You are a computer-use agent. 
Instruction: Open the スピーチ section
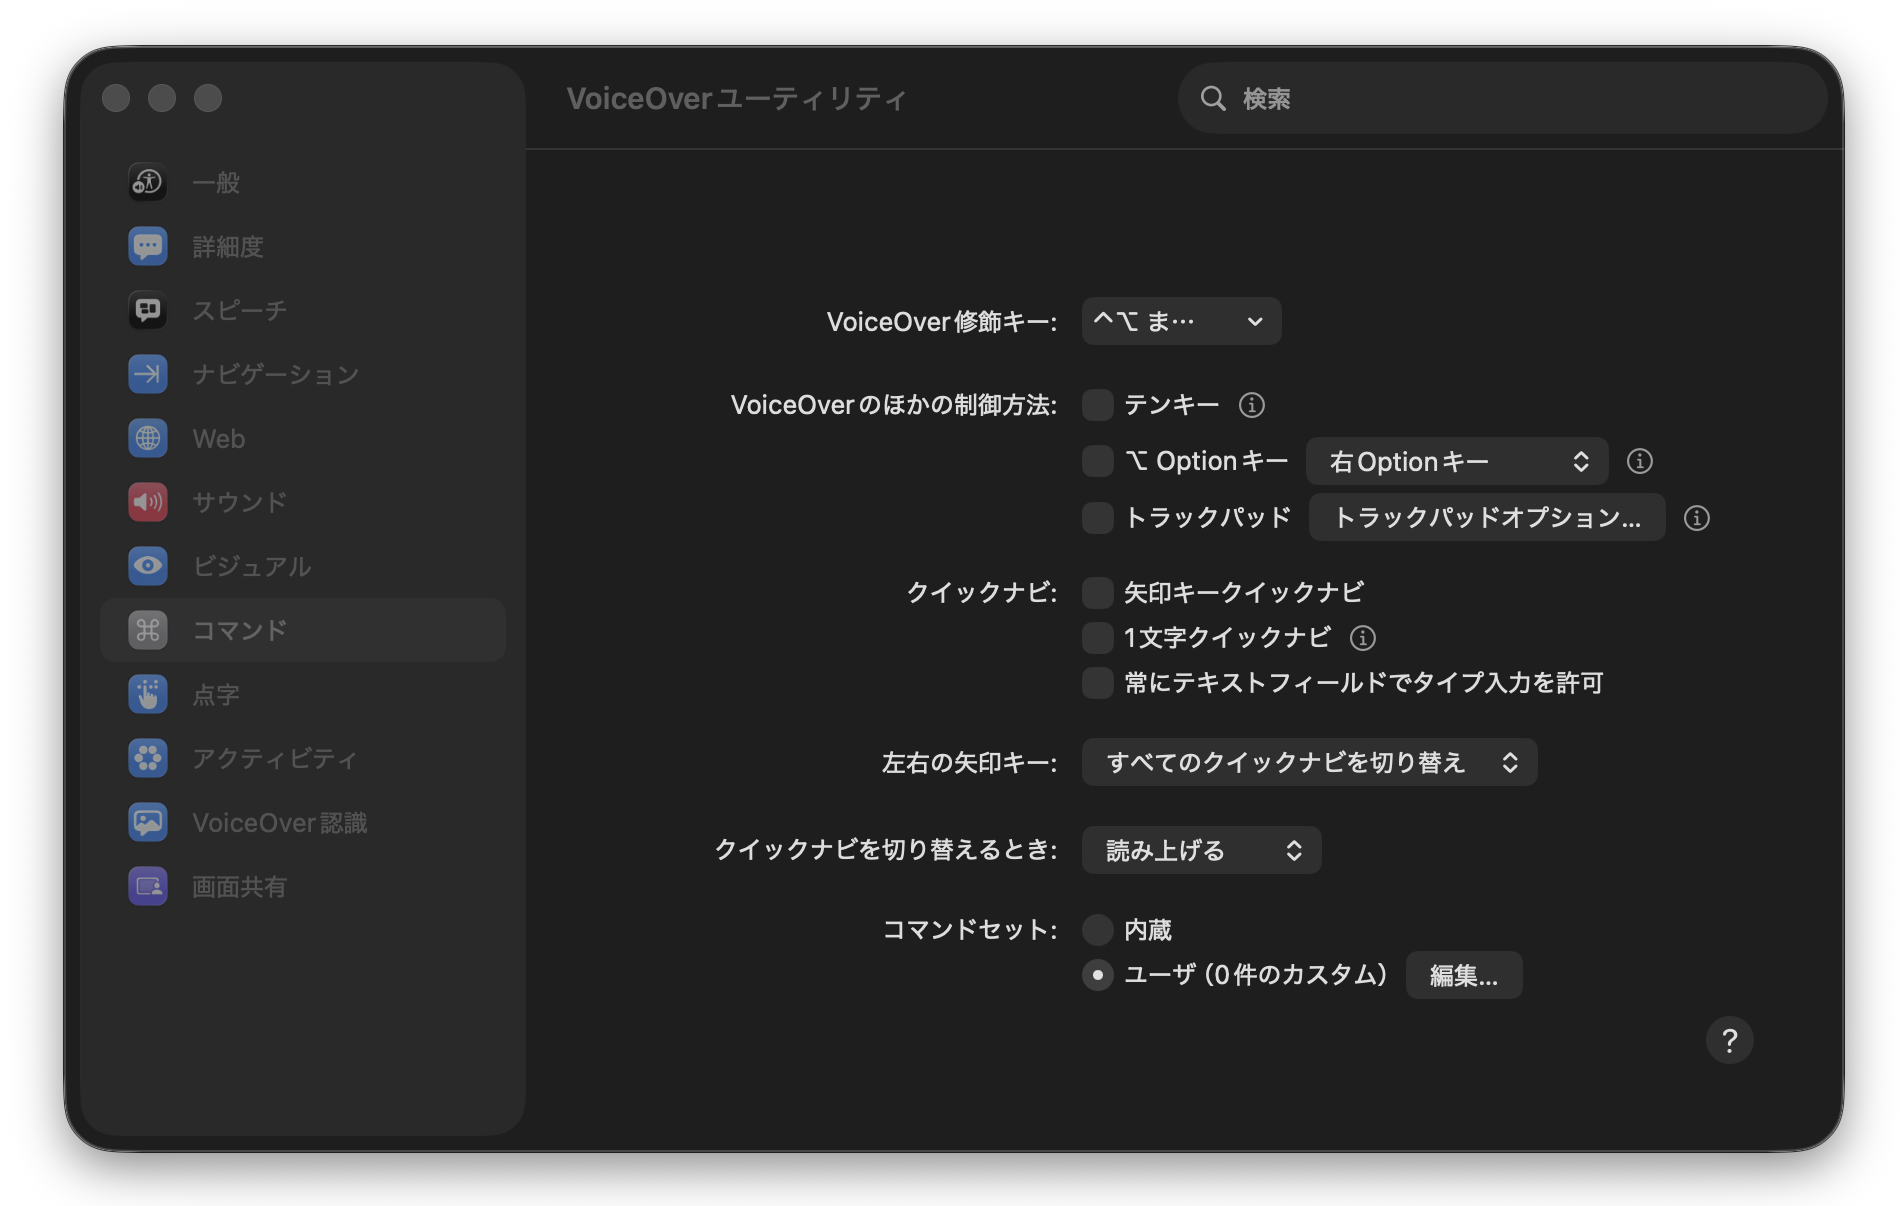[303, 310]
